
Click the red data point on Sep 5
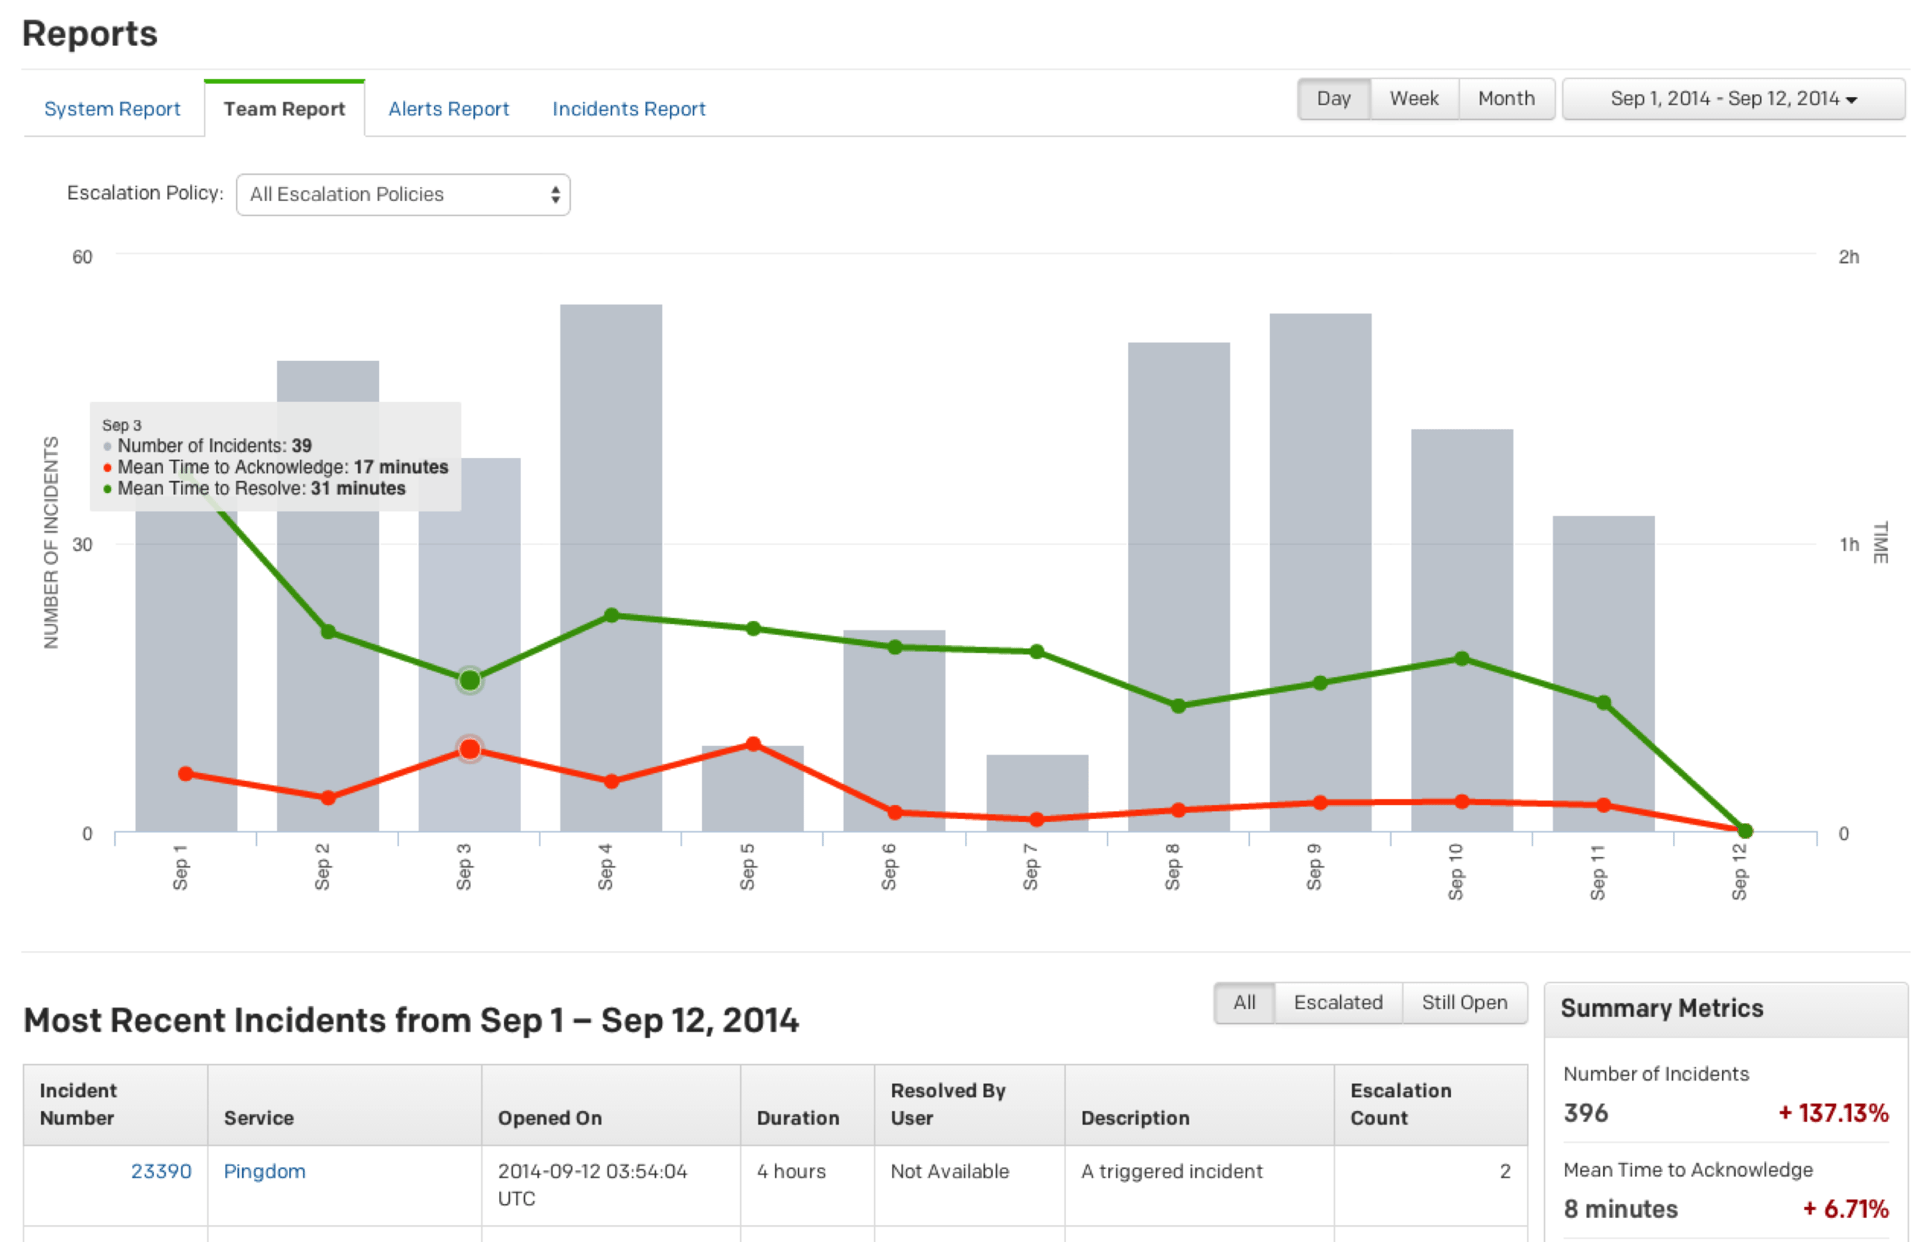(x=753, y=744)
